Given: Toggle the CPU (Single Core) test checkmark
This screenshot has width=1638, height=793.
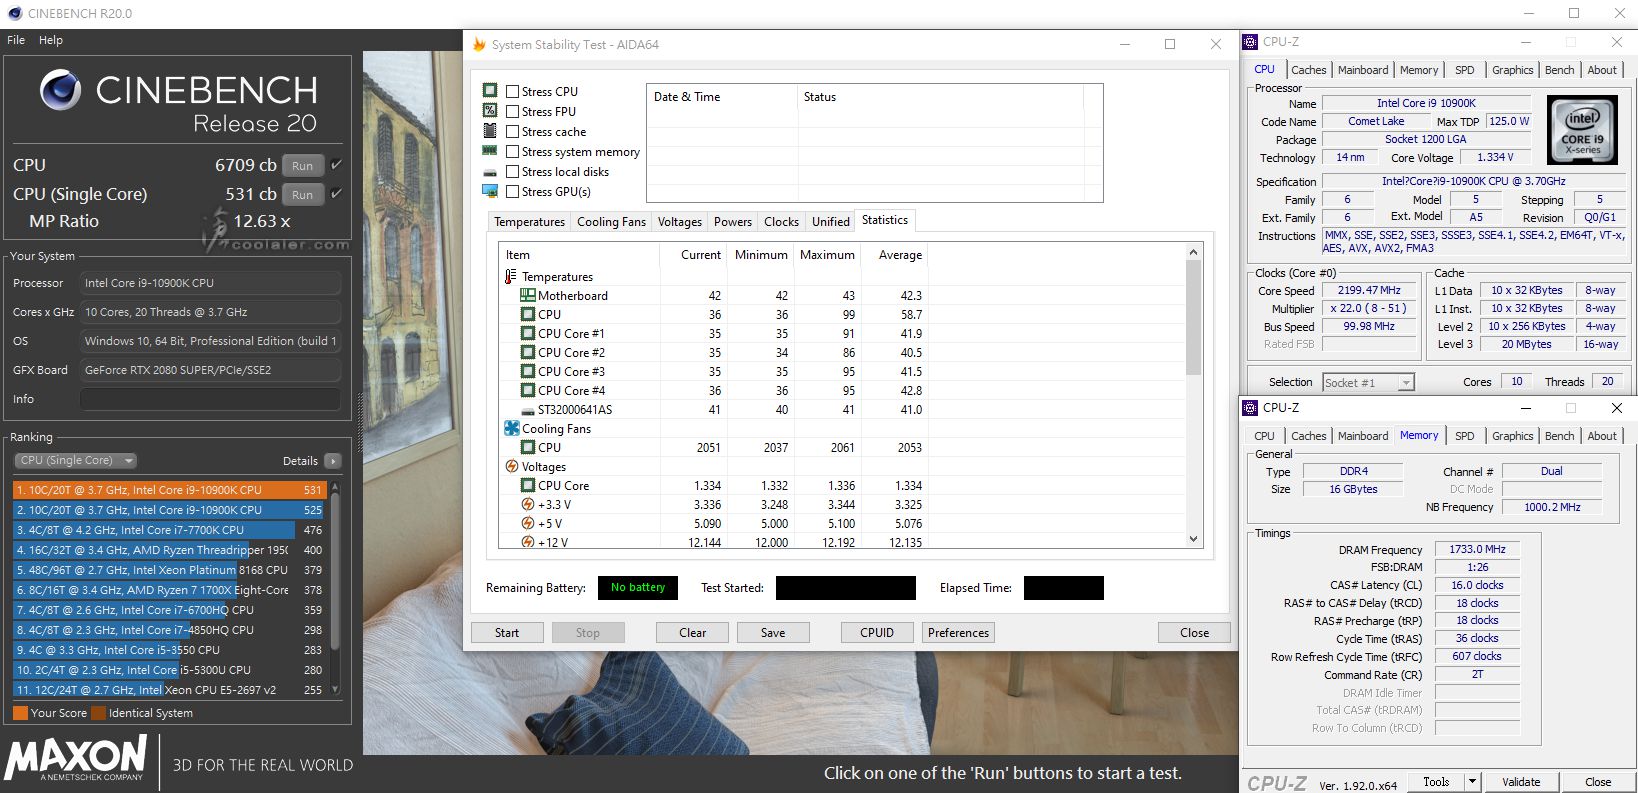Looking at the screenshot, I should 336,194.
